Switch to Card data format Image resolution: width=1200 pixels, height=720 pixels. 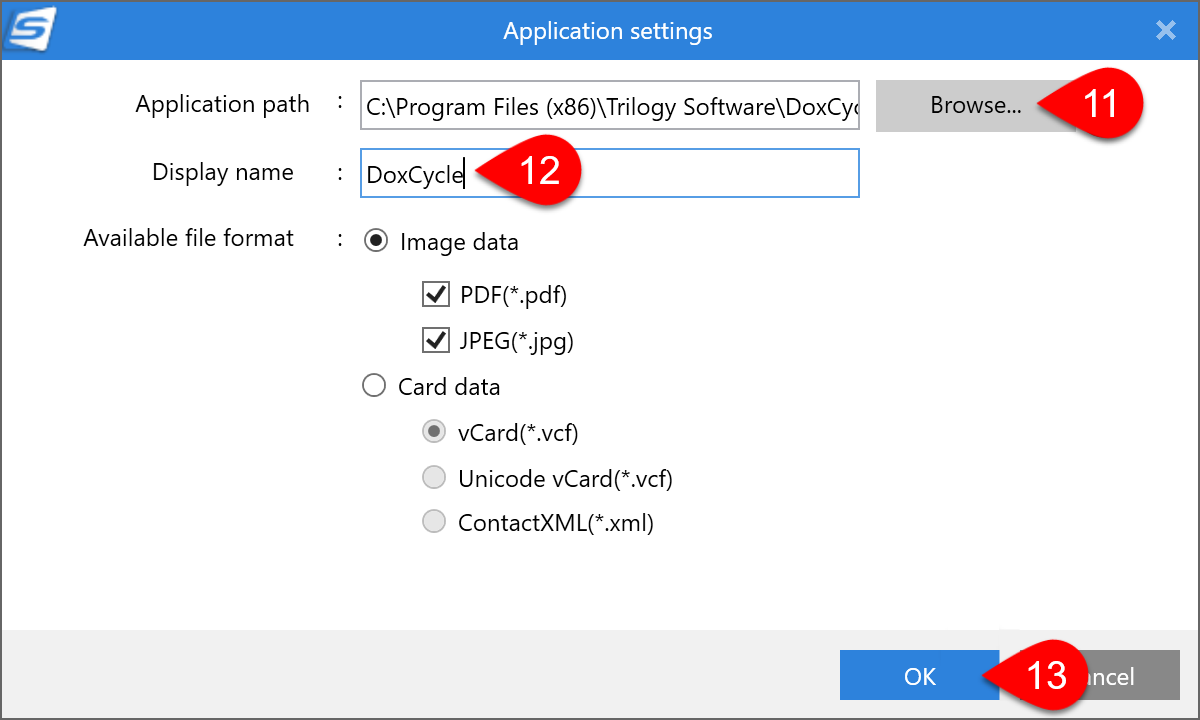point(373,385)
